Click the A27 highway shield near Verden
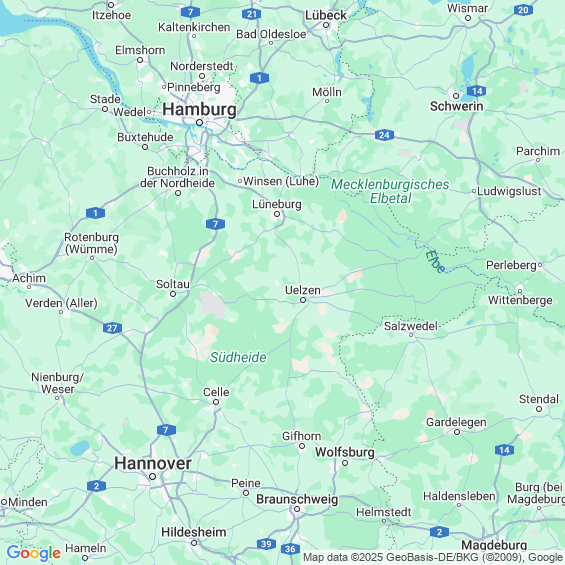Screen dimensions: 565x565 click(112, 328)
